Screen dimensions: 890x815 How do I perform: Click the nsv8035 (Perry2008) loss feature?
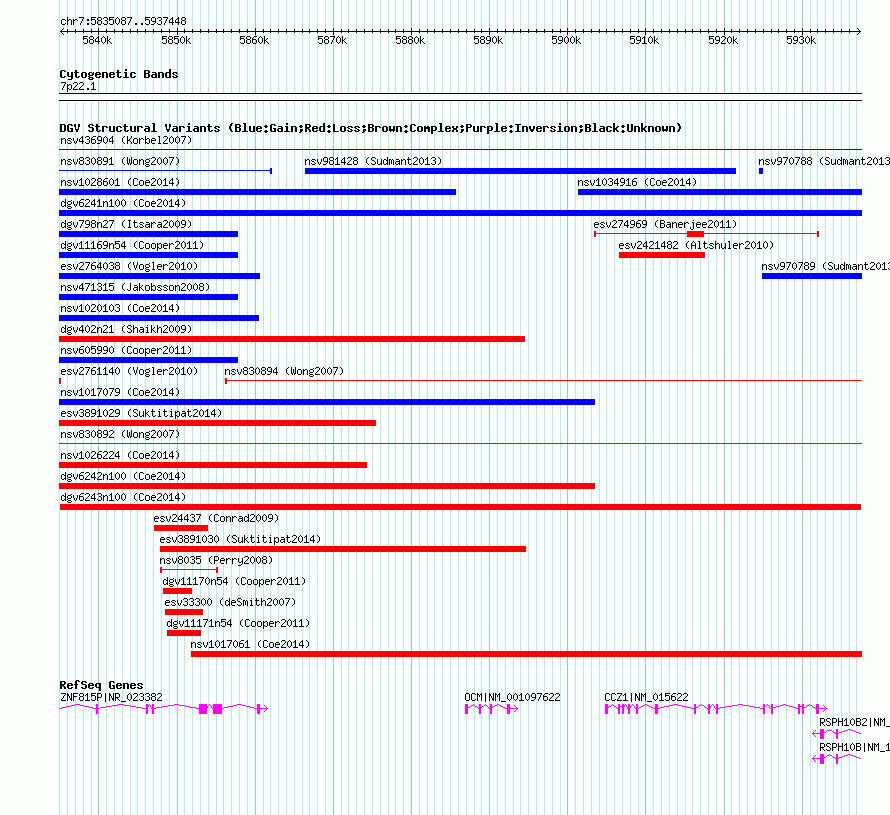[189, 570]
